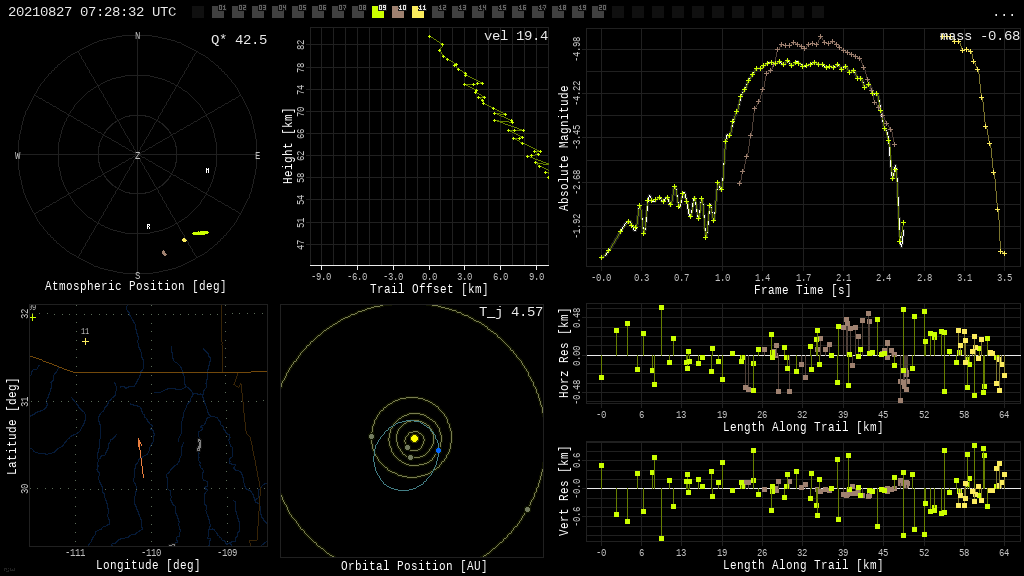Click the vel 19.4 velocity label

[515, 36]
